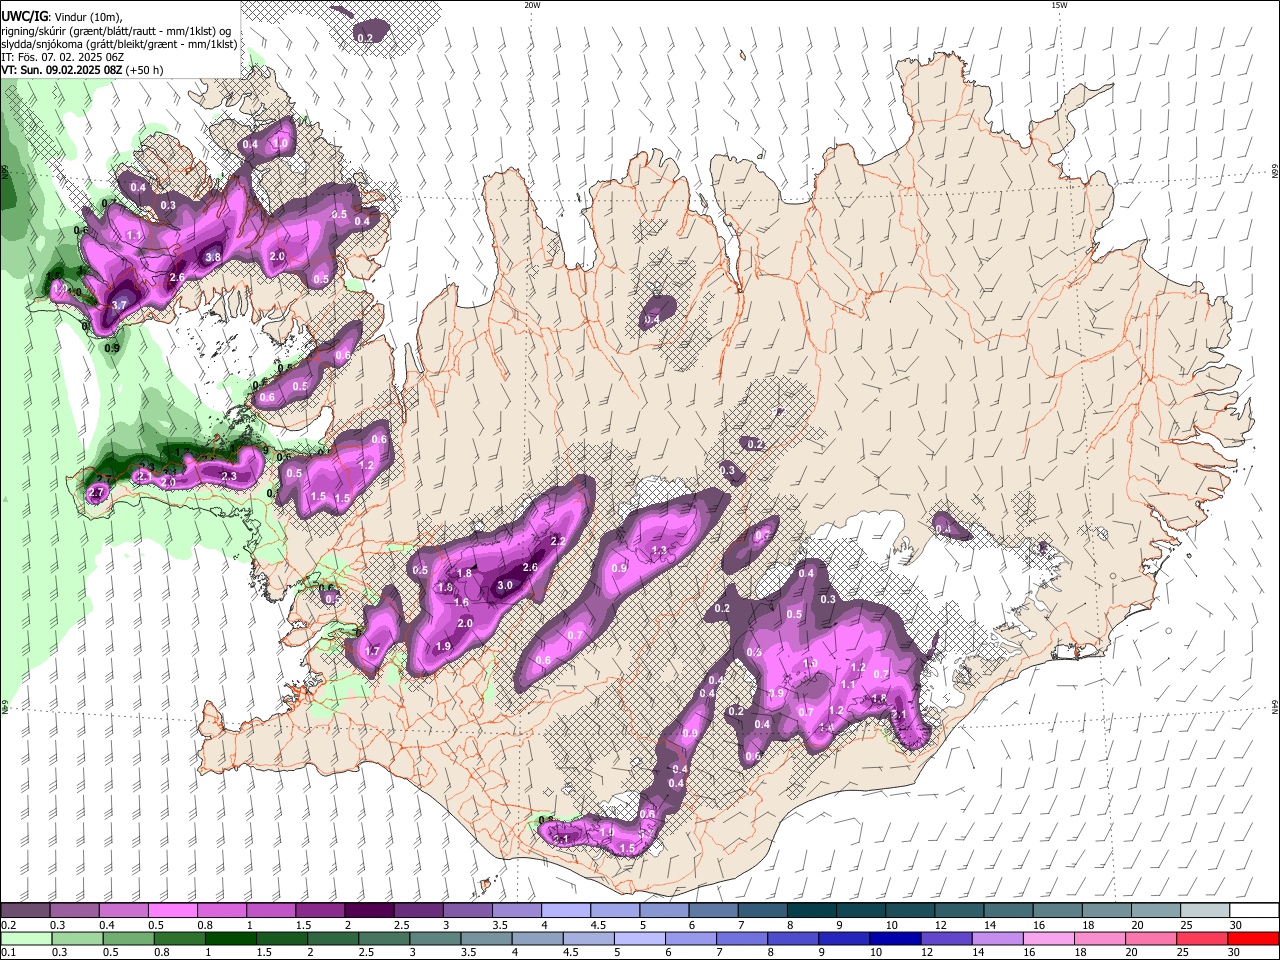Pick the light lavender top-row swatch at 4
Screen dimensions: 1280x960
click(x=566, y=911)
